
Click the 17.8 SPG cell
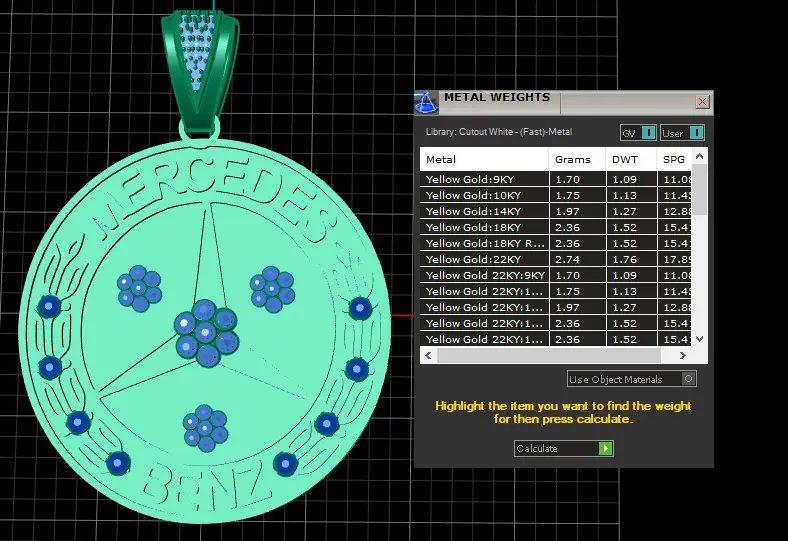pyautogui.click(x=674, y=260)
